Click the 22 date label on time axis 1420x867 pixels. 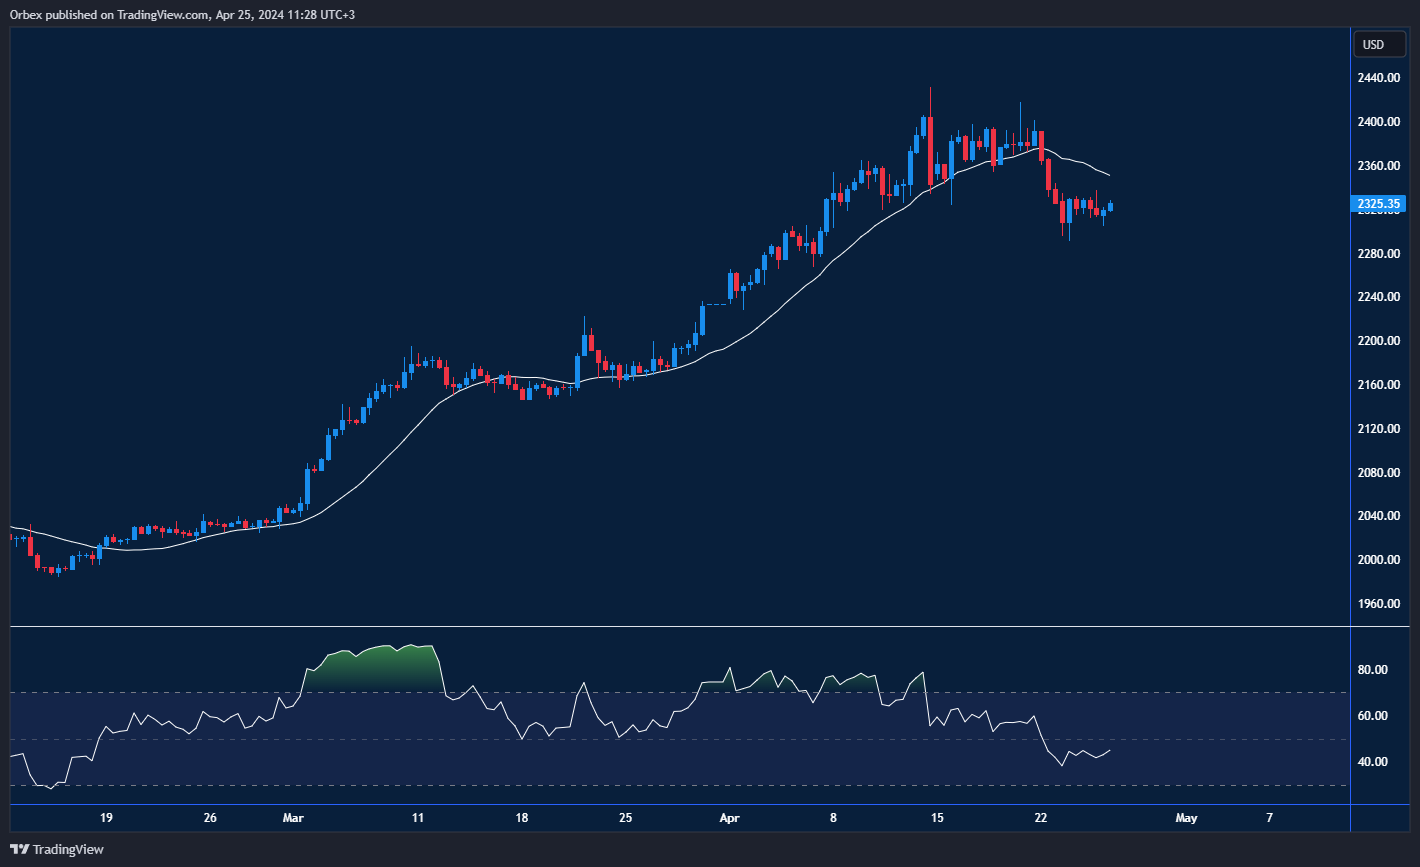pyautogui.click(x=1041, y=818)
